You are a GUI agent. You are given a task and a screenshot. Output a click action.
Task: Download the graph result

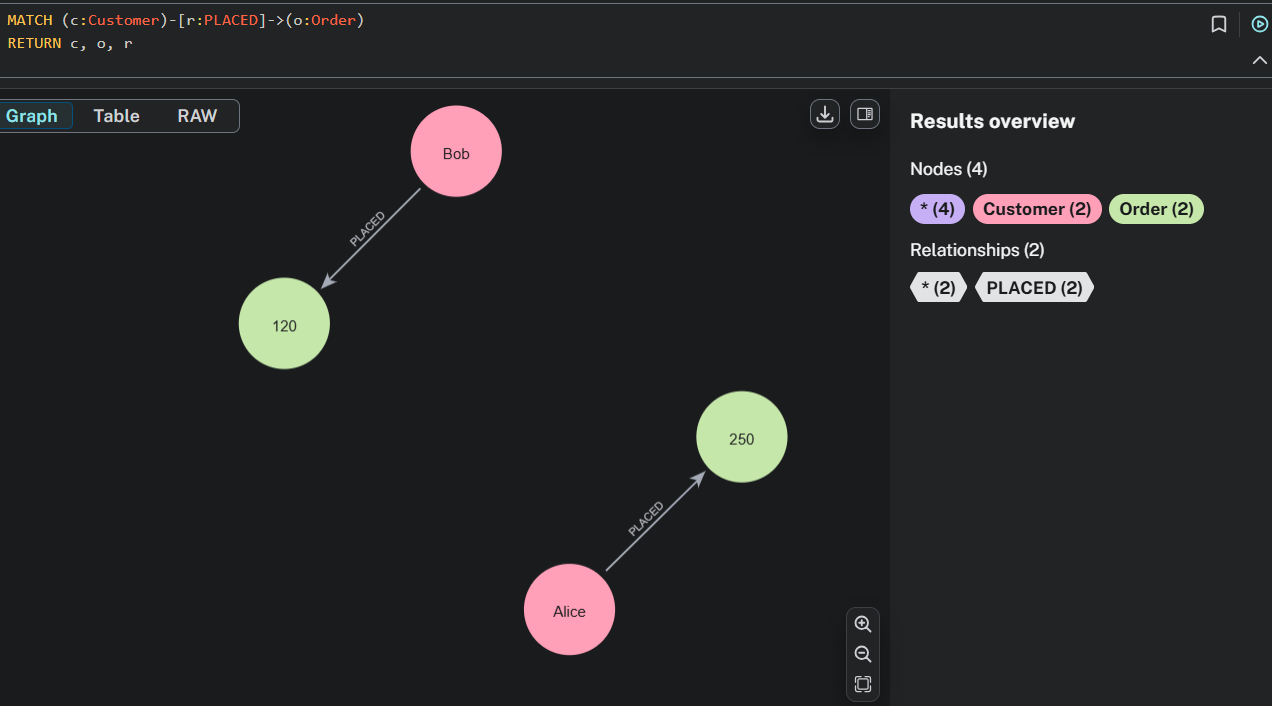tap(824, 115)
